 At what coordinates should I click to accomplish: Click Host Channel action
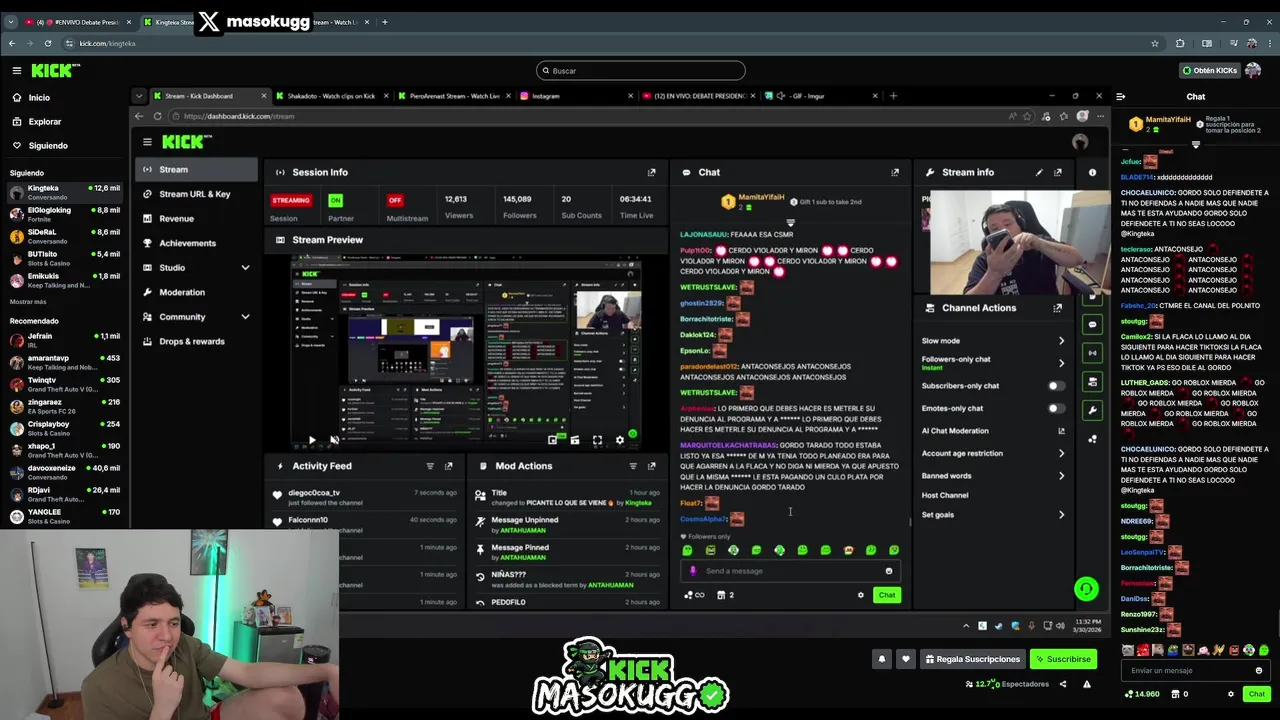(x=945, y=495)
